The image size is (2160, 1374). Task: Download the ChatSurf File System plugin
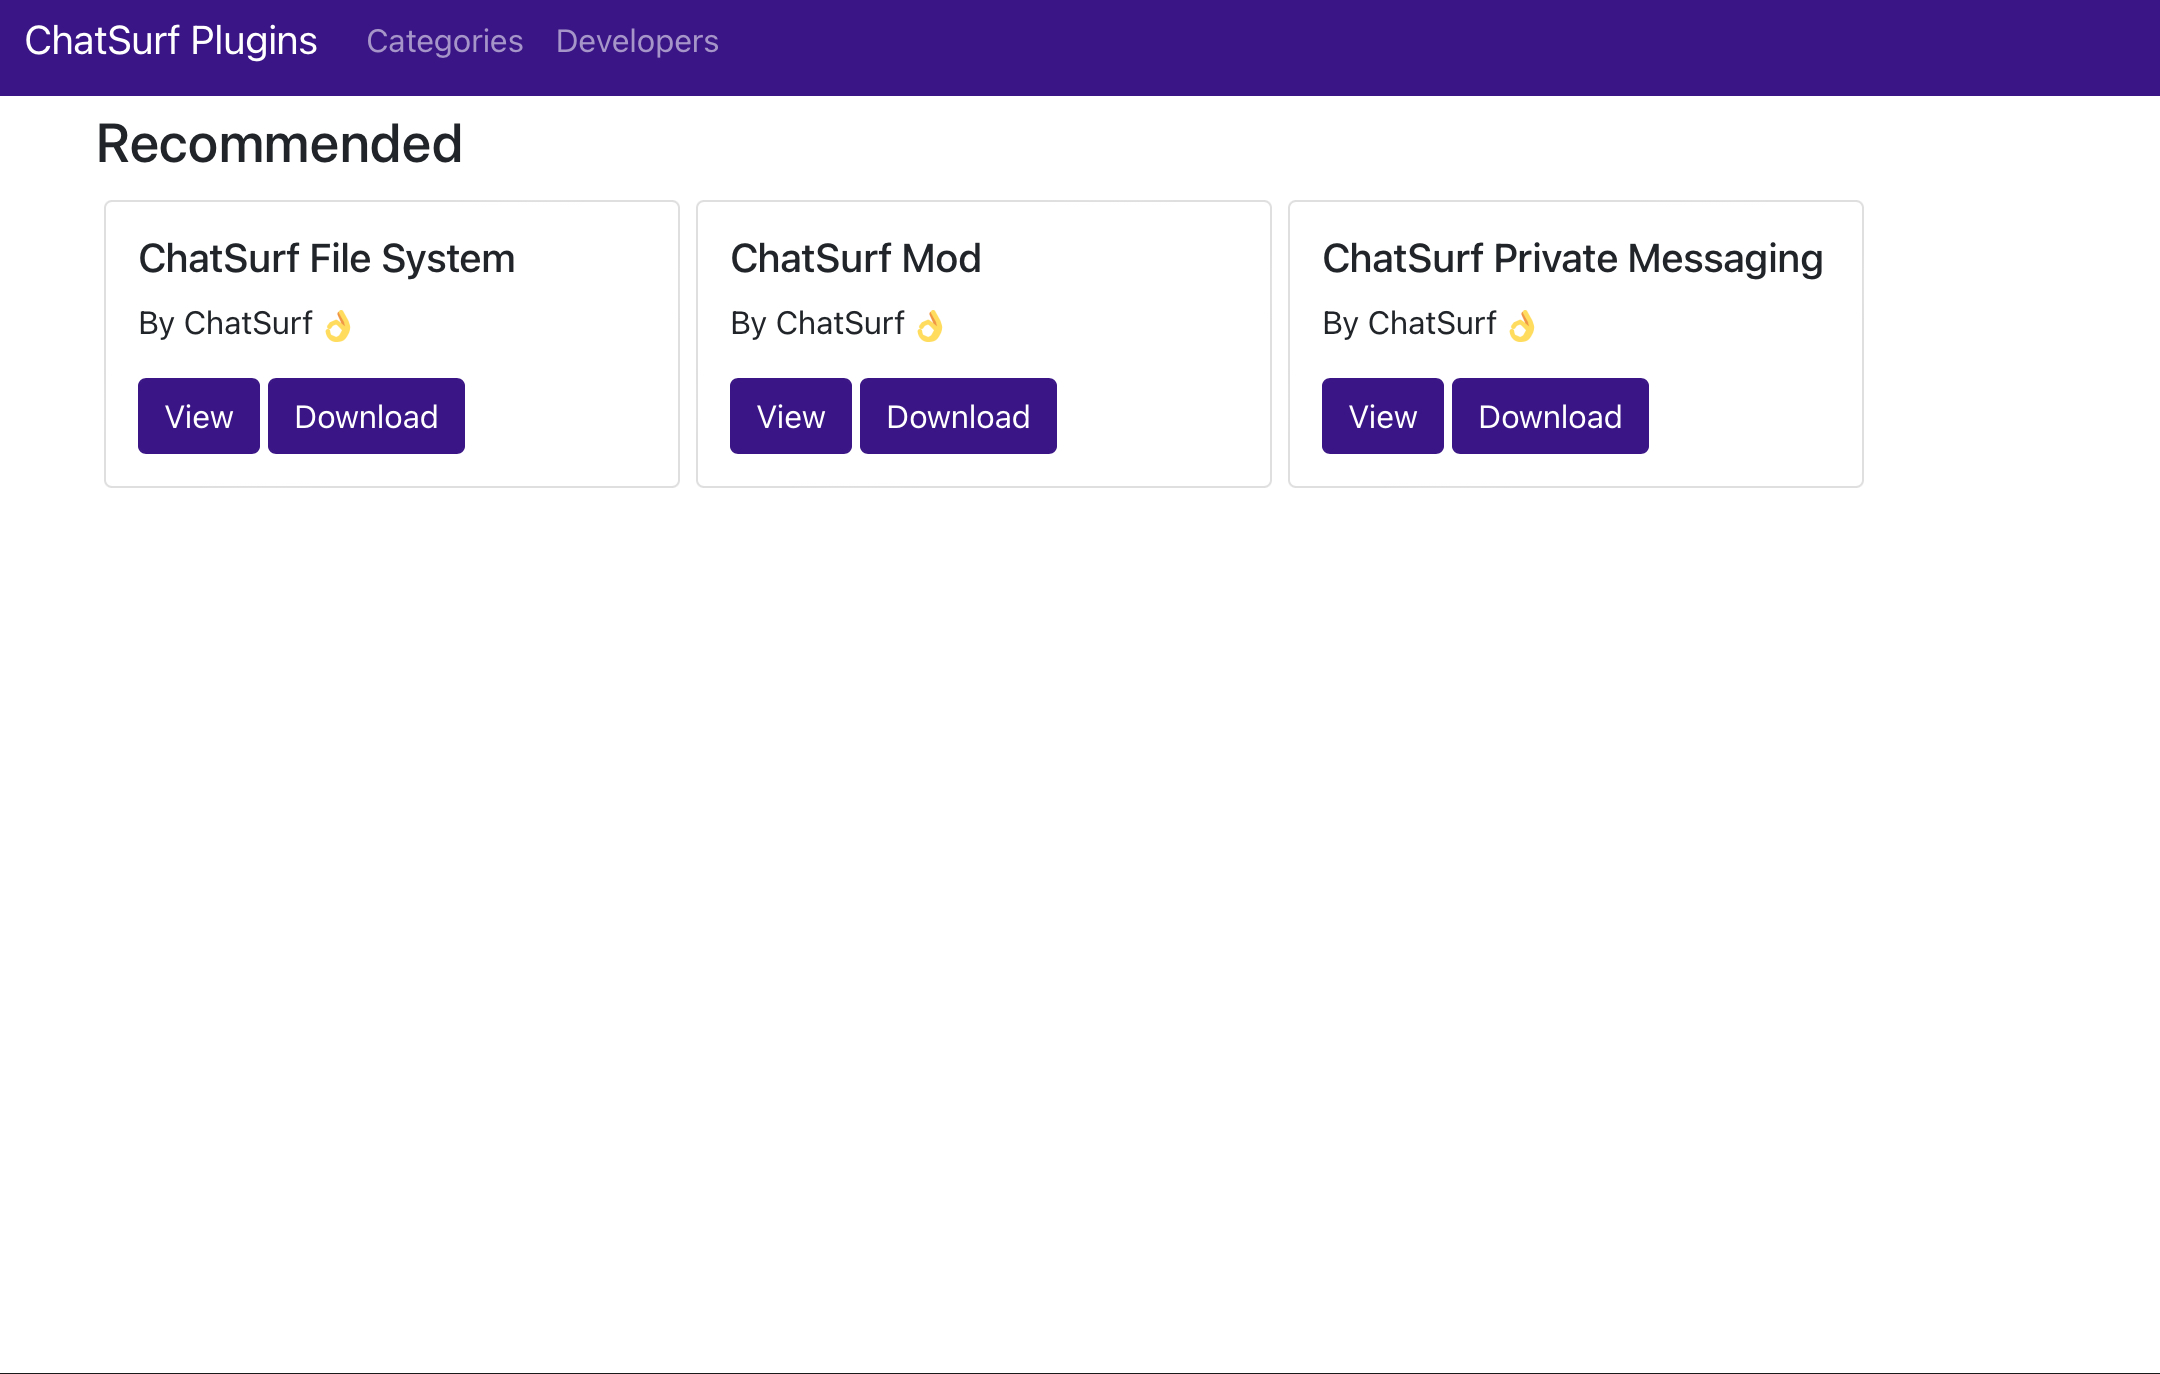366,416
